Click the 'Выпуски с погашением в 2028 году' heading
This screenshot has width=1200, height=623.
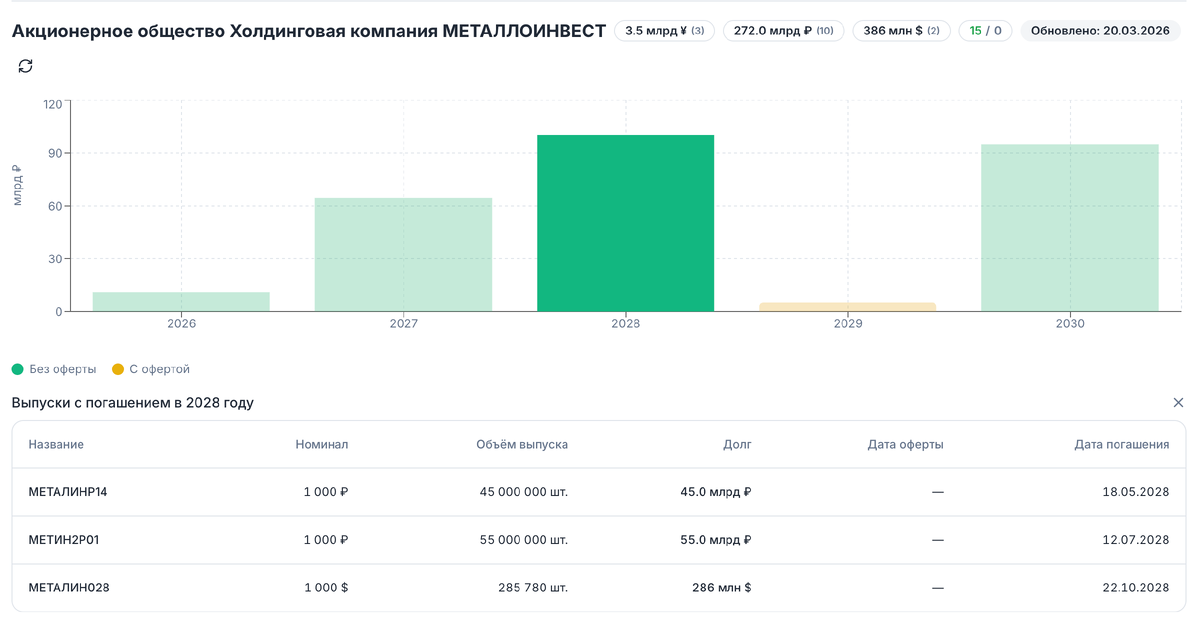[x=133, y=403]
